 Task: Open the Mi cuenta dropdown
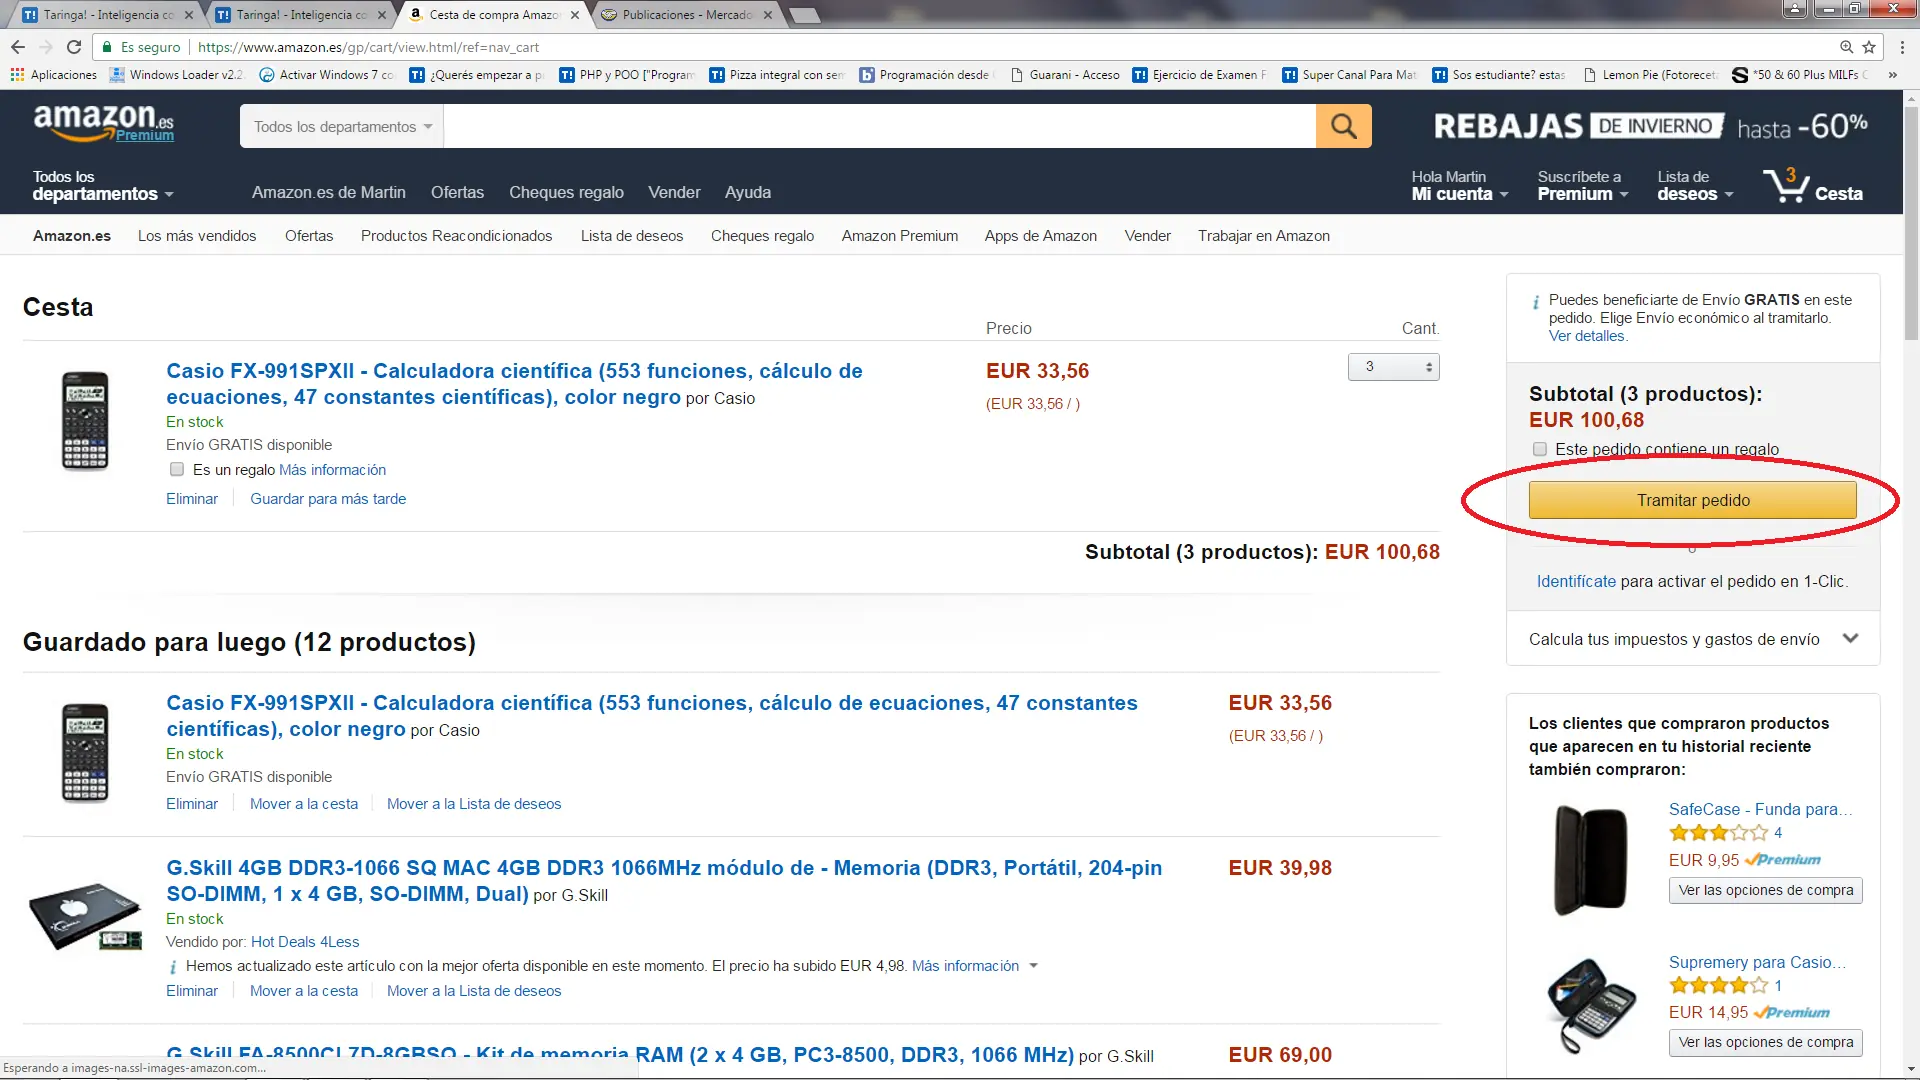point(1459,185)
